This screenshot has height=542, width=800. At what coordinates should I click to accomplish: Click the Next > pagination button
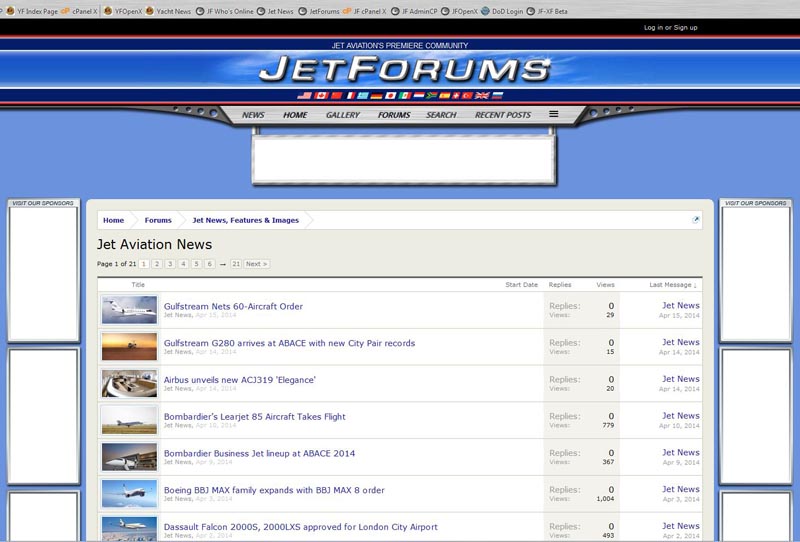click(257, 264)
